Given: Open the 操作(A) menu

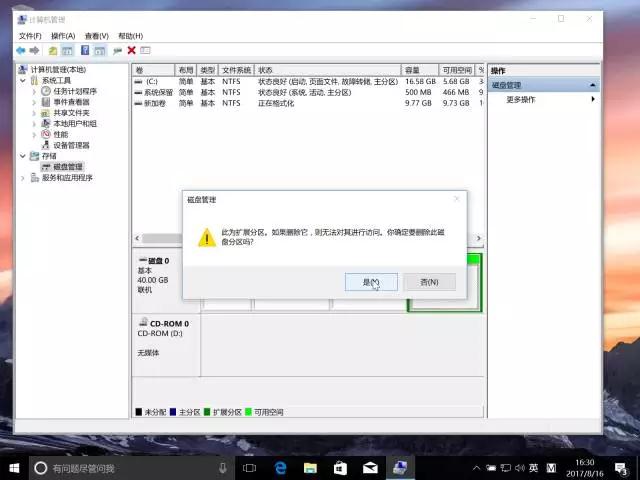Looking at the screenshot, I should coord(63,36).
